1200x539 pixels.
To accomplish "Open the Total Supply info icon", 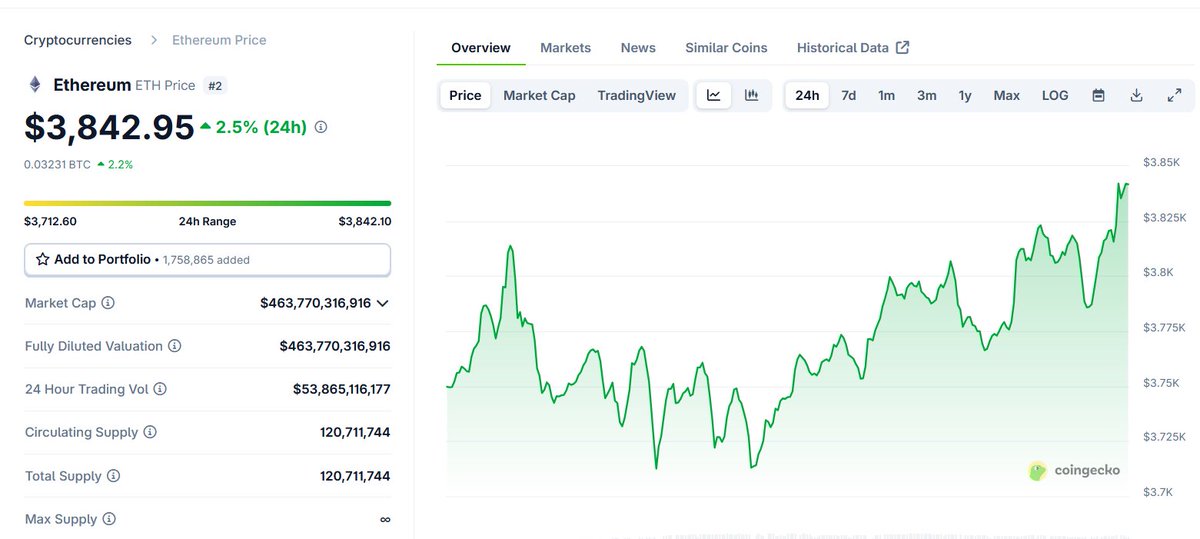I will point(114,476).
